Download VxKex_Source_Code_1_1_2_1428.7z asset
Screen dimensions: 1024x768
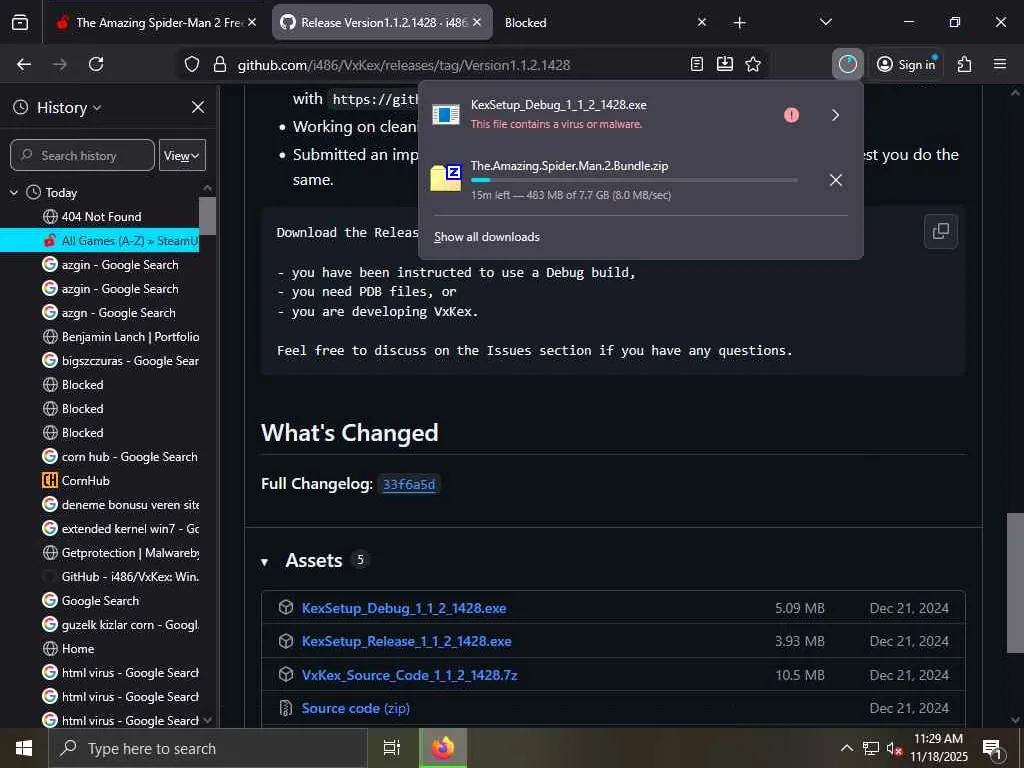(x=409, y=675)
